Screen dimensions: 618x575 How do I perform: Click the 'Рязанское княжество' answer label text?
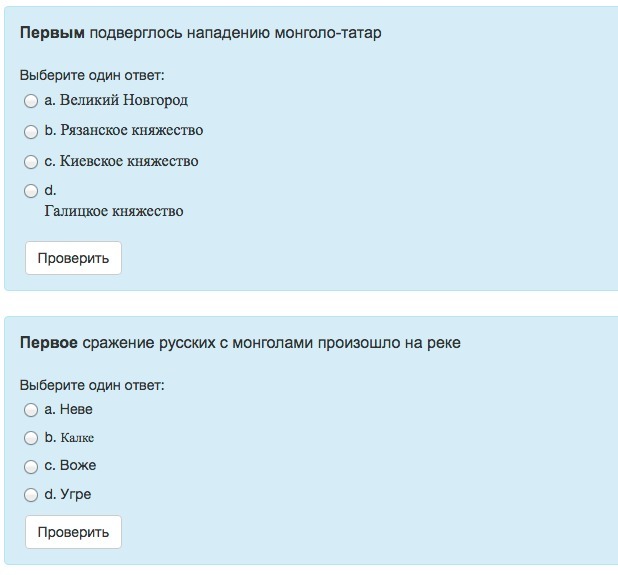click(131, 130)
